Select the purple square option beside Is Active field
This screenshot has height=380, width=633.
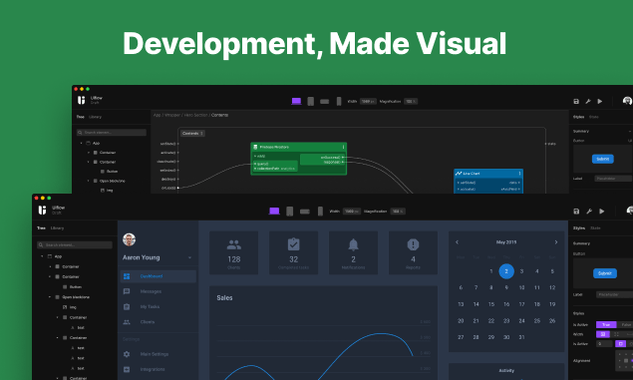[x=620, y=344]
